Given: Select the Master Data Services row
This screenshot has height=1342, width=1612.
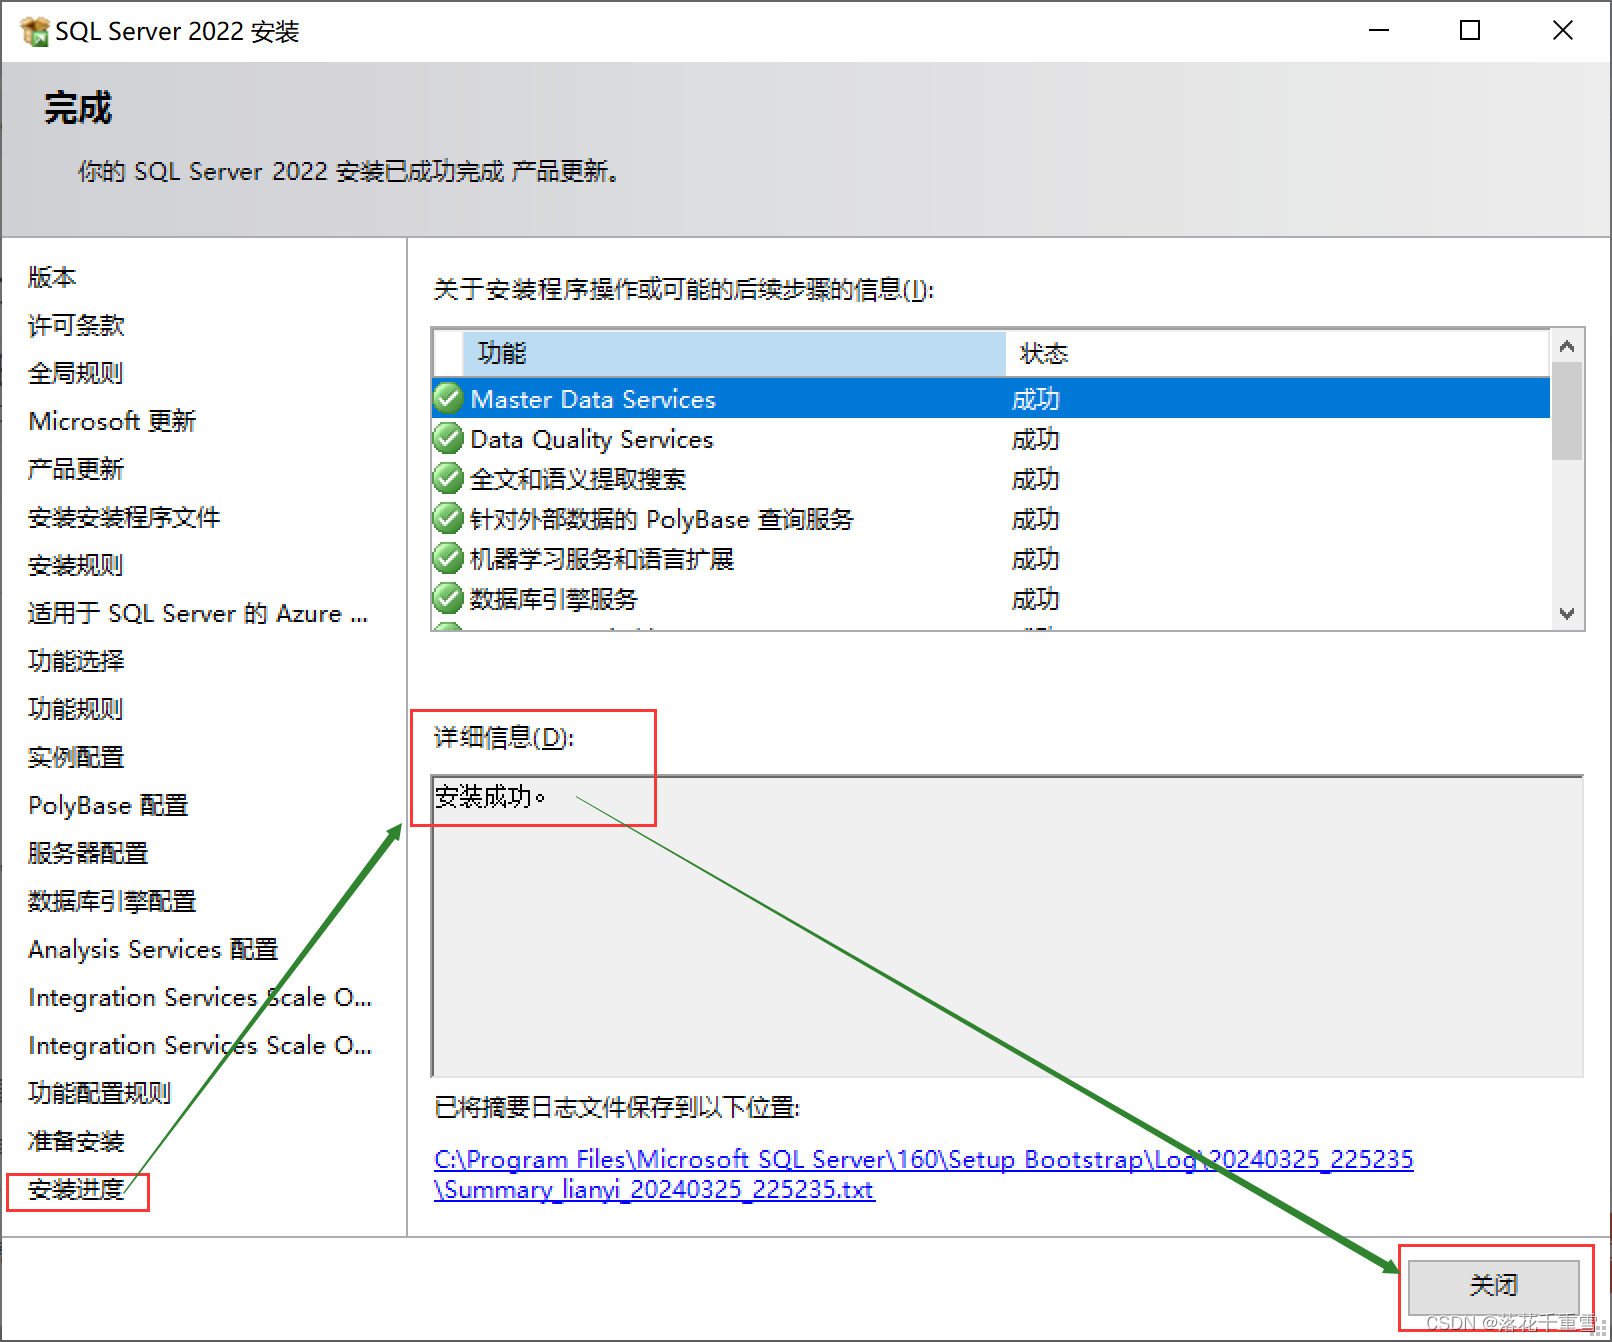Looking at the screenshot, I should tap(991, 398).
